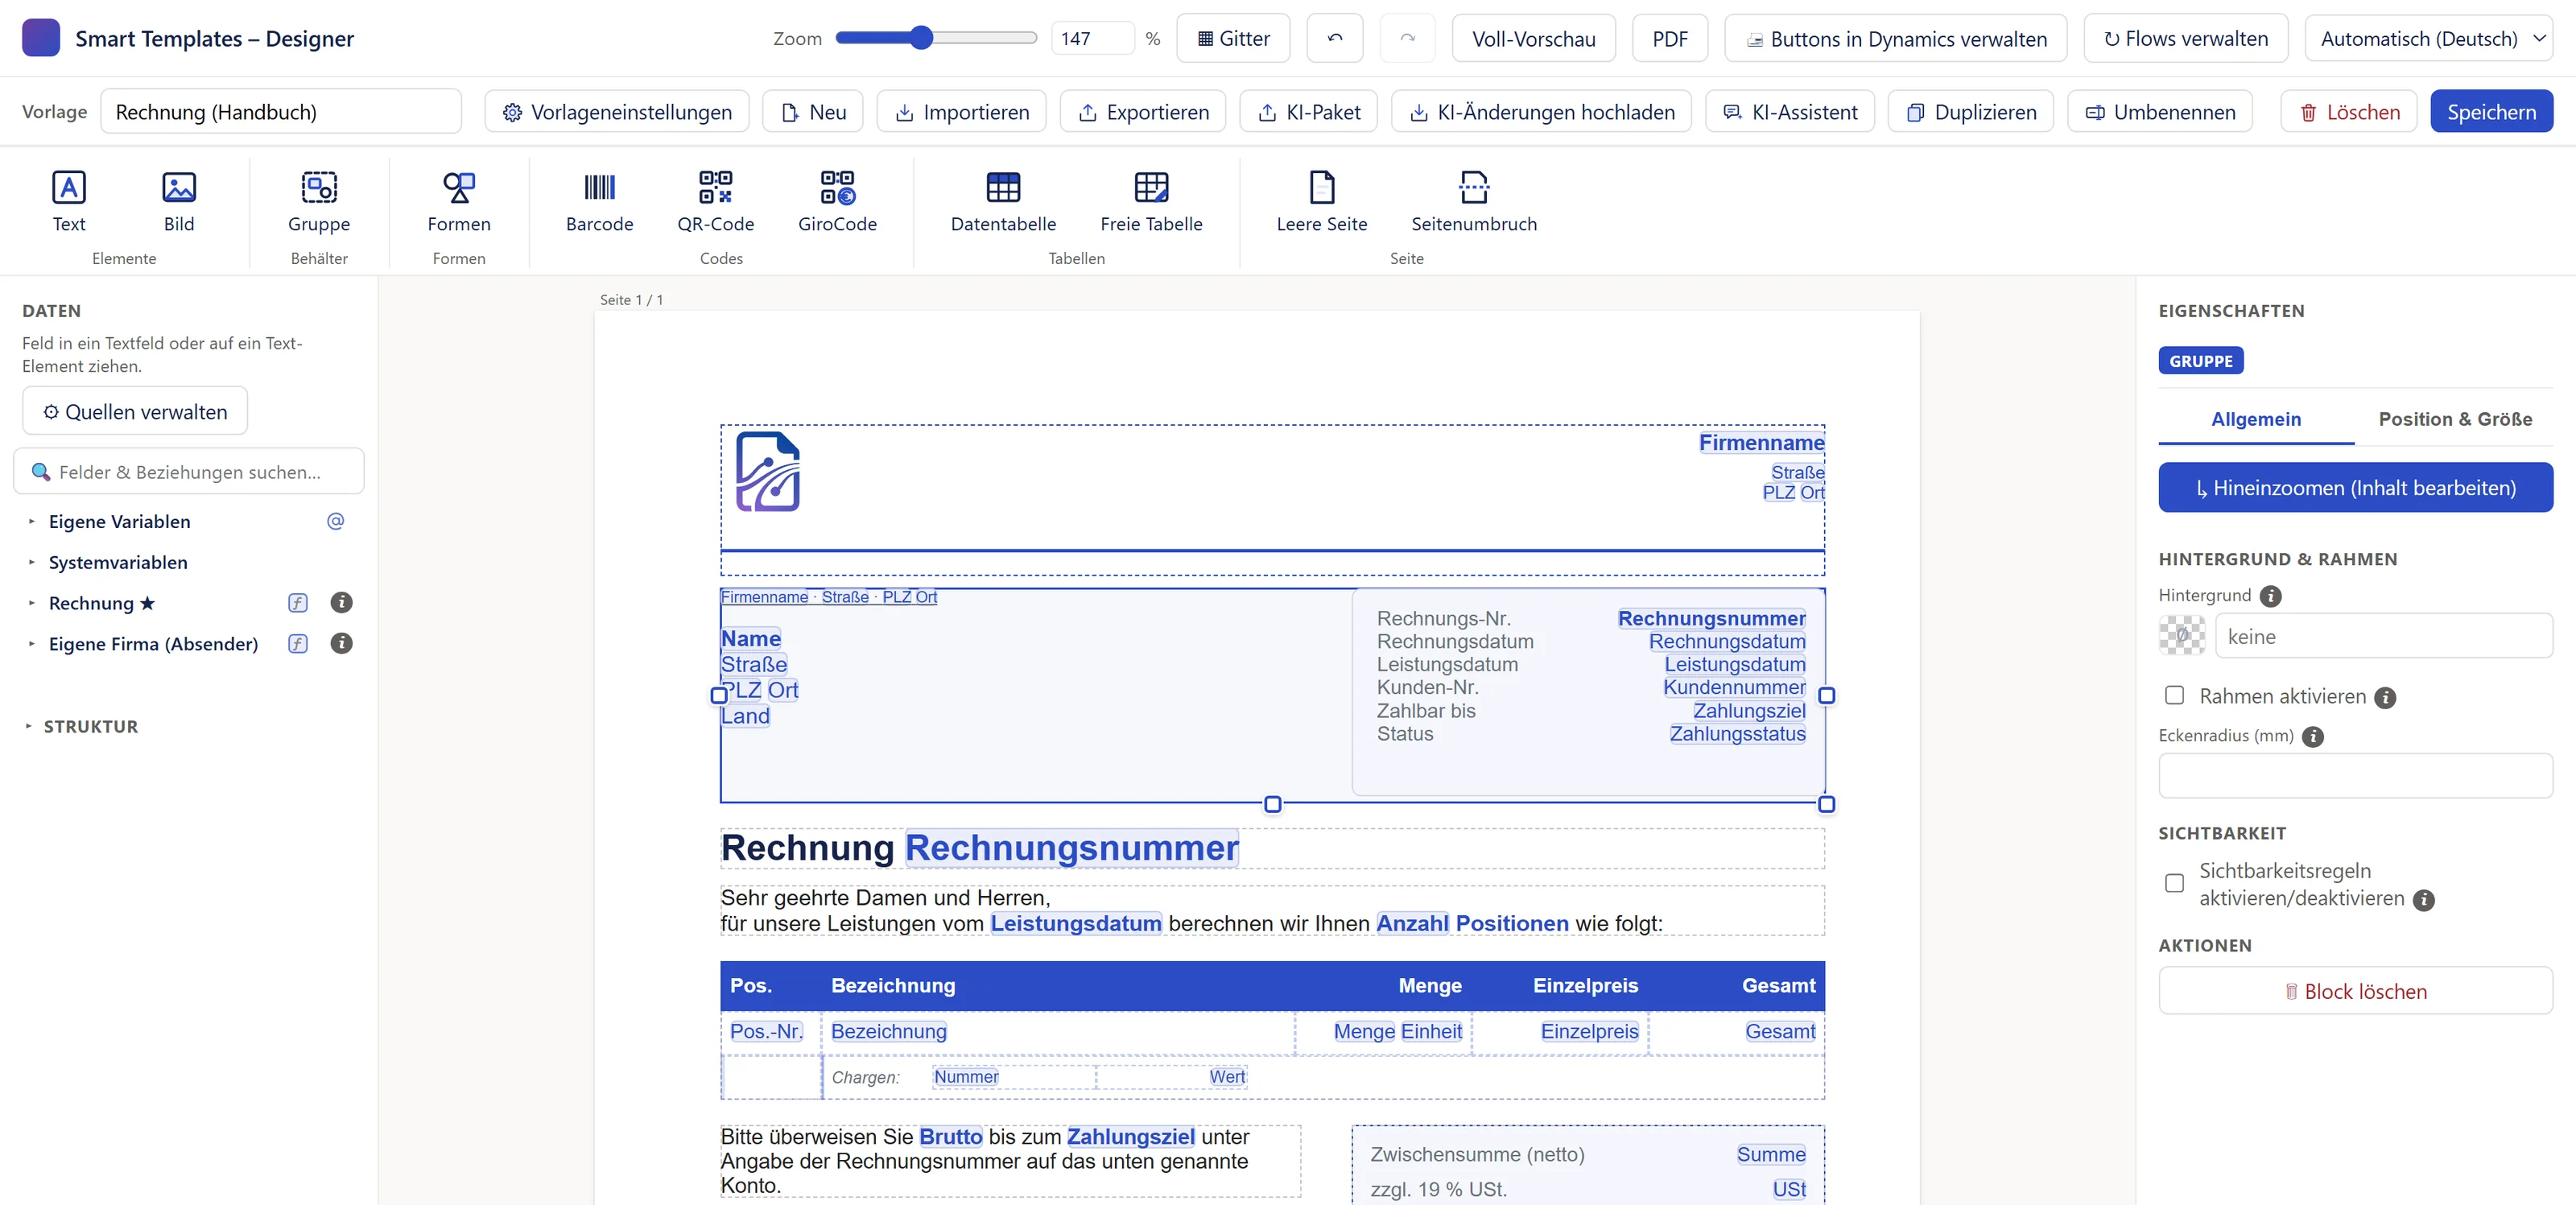Click the PDF button
Screen dimensions: 2576x1205
[x=1669, y=38]
